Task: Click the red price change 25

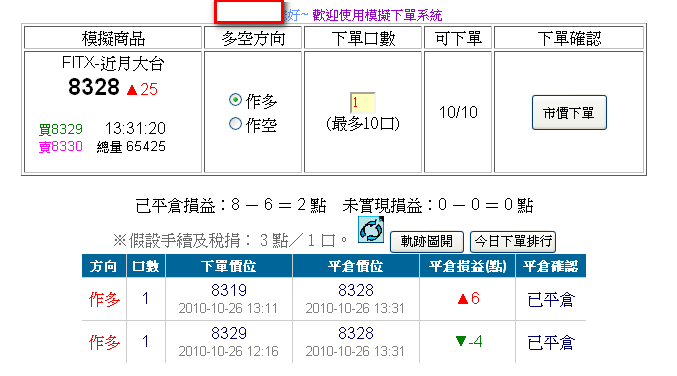Action: click(x=149, y=89)
